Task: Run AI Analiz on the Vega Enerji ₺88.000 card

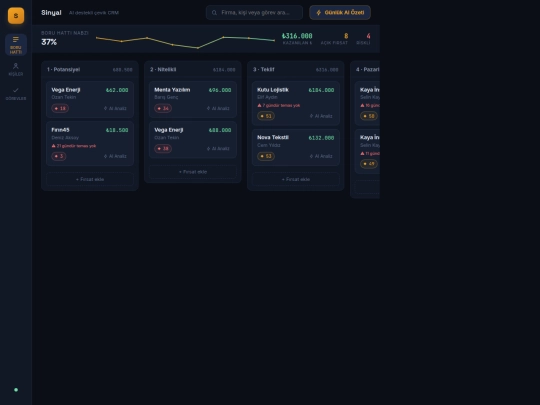Action: pos(218,148)
